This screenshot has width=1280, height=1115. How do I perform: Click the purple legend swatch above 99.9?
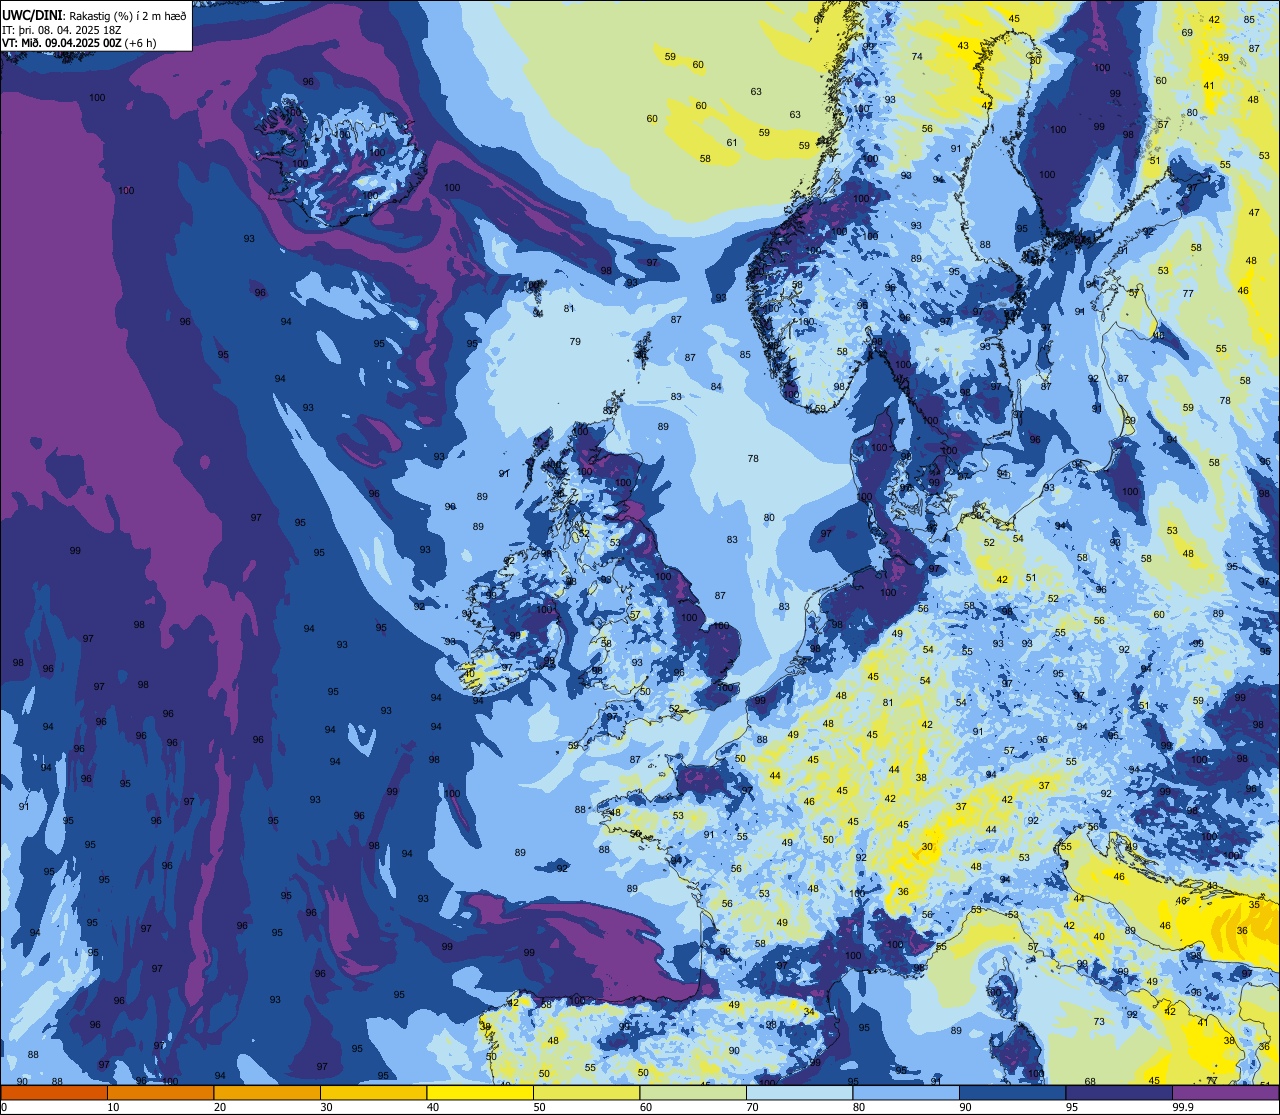(1225, 1092)
